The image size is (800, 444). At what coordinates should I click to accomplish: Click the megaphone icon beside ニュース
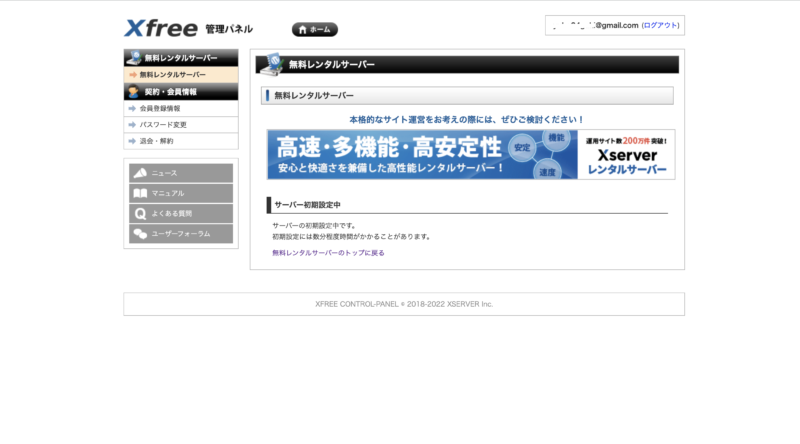(x=140, y=173)
